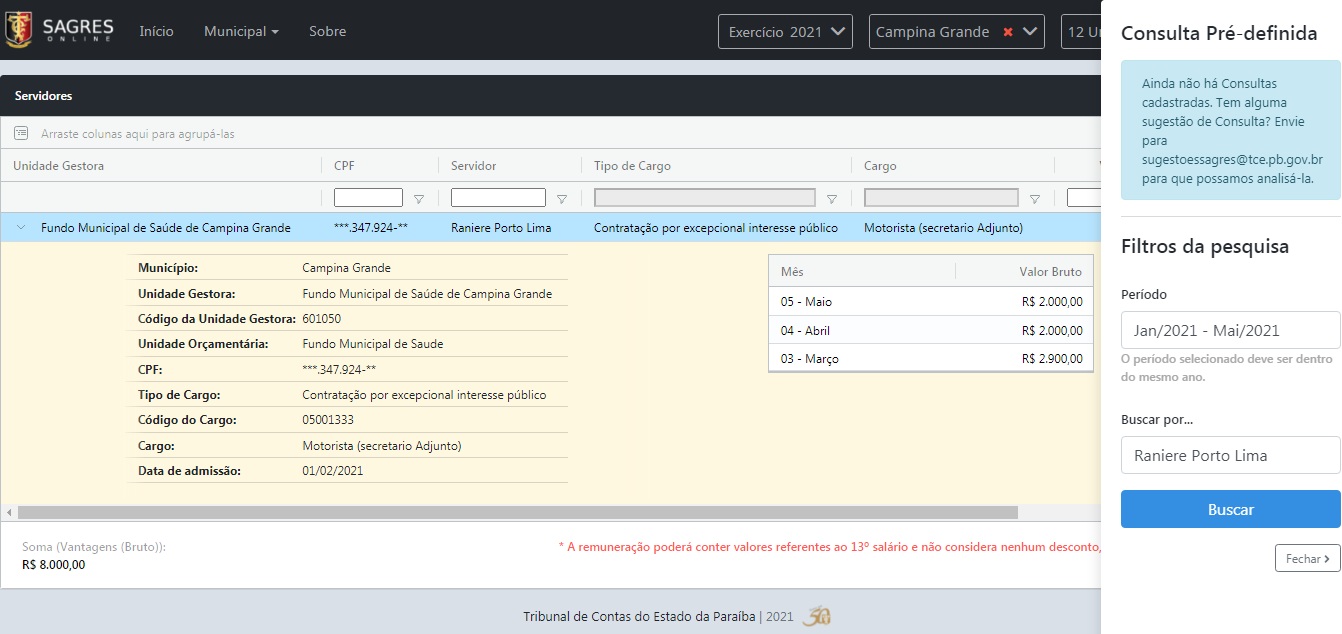This screenshot has height=634, width=1342.
Task: Select the '05 - Maio' row
Action: tap(931, 302)
